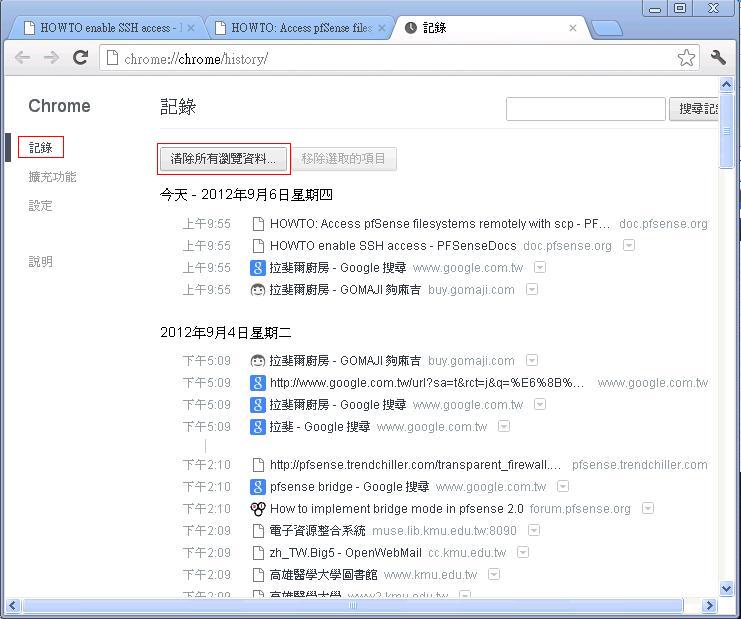Click GOMAJI face favicon at 下午5:09
This screenshot has height=619, width=741.
pyautogui.click(x=258, y=361)
